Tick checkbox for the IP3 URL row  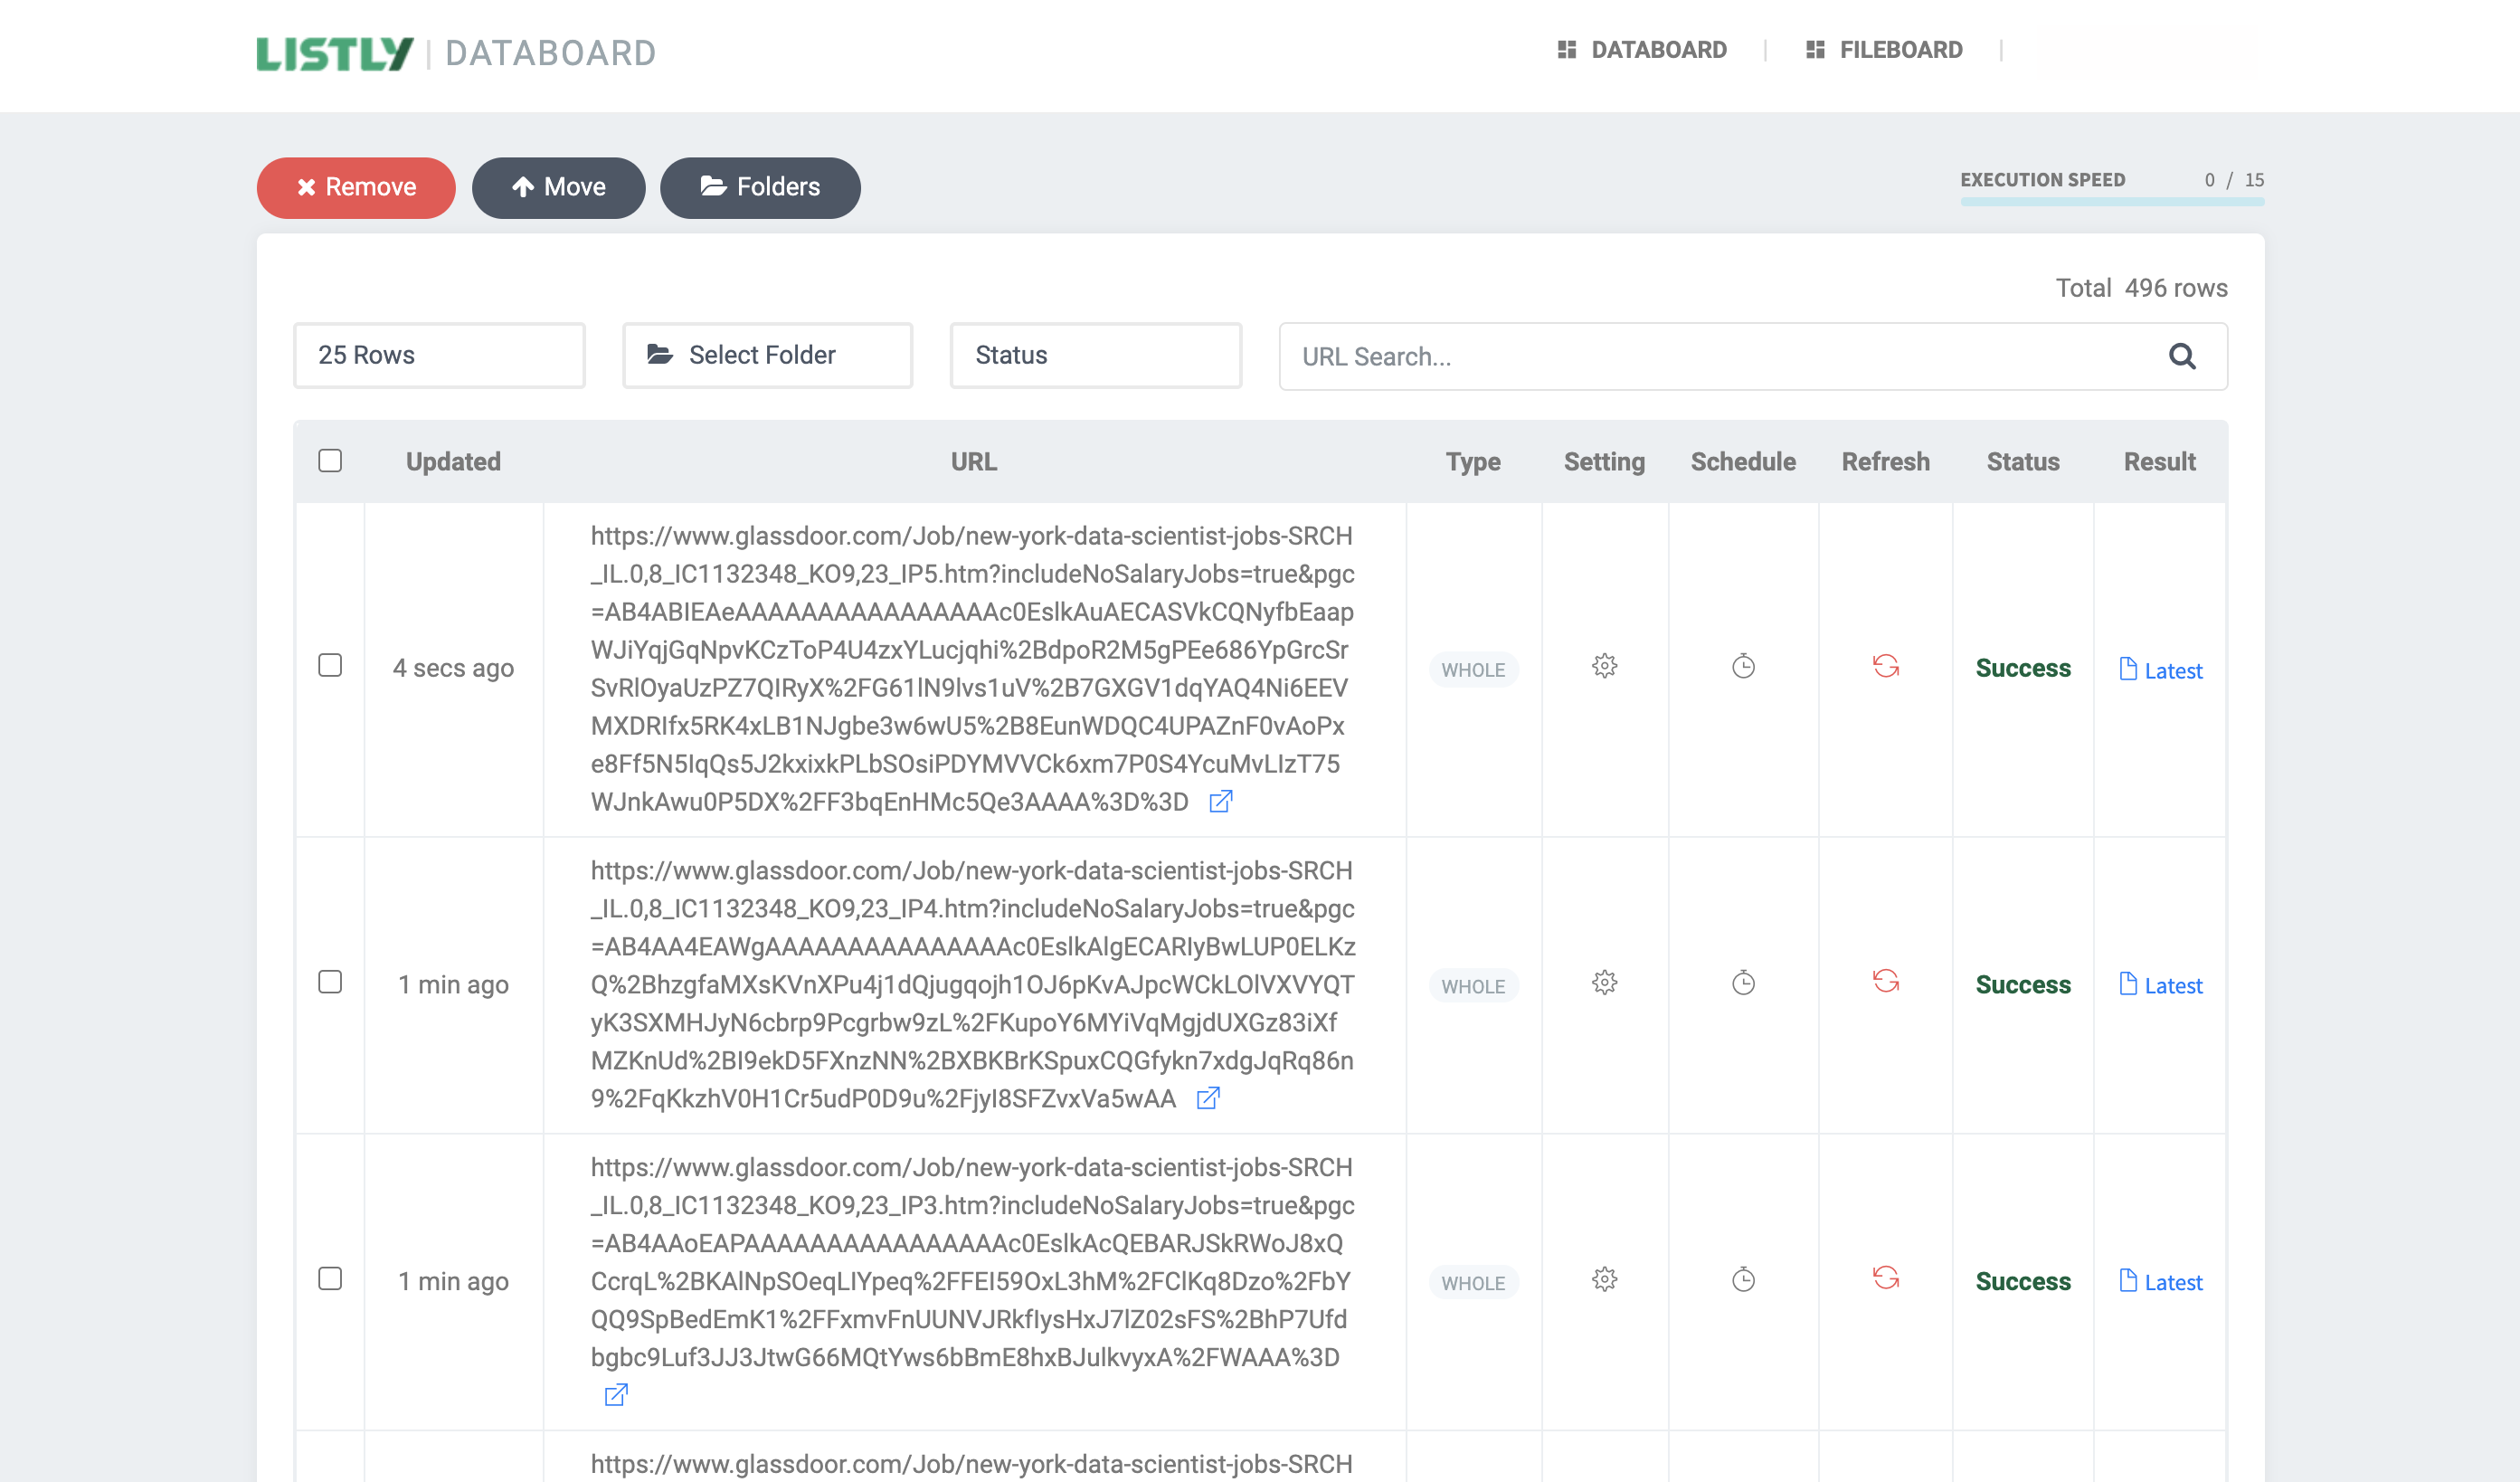pyautogui.click(x=330, y=1280)
